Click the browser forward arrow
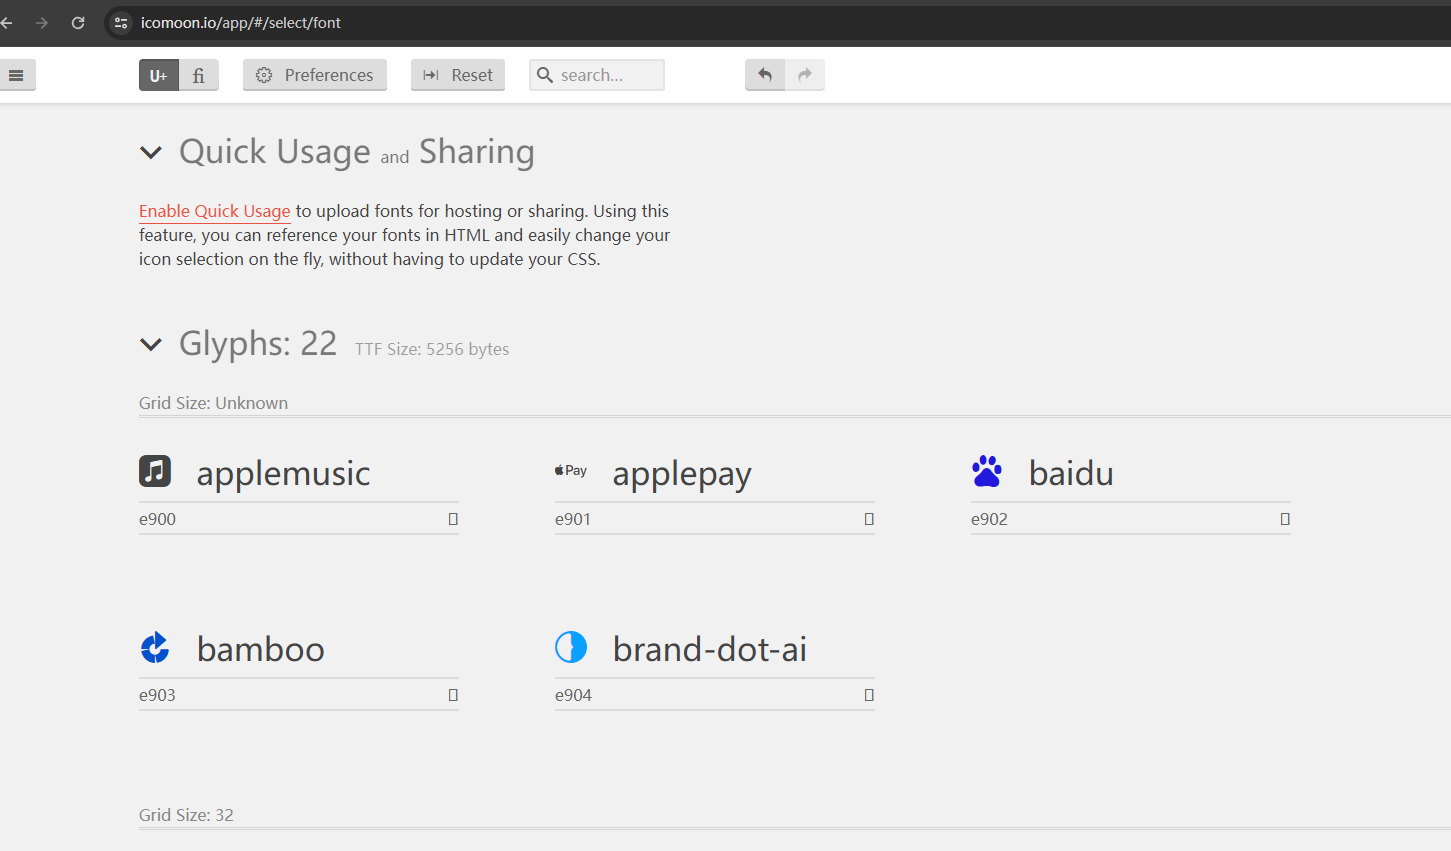Screen dimensions: 1451x851 (x=42, y=22)
